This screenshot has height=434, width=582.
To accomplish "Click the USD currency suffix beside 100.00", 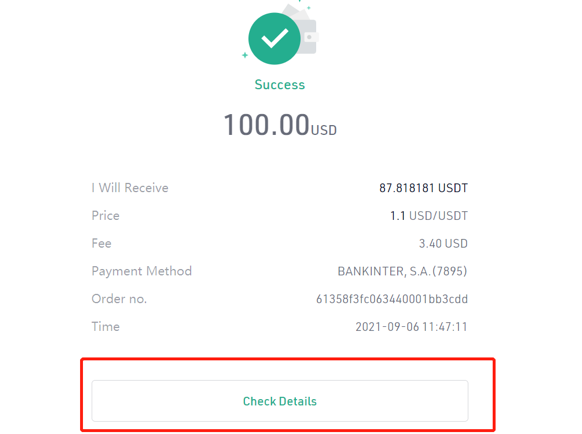I will click(x=324, y=130).
